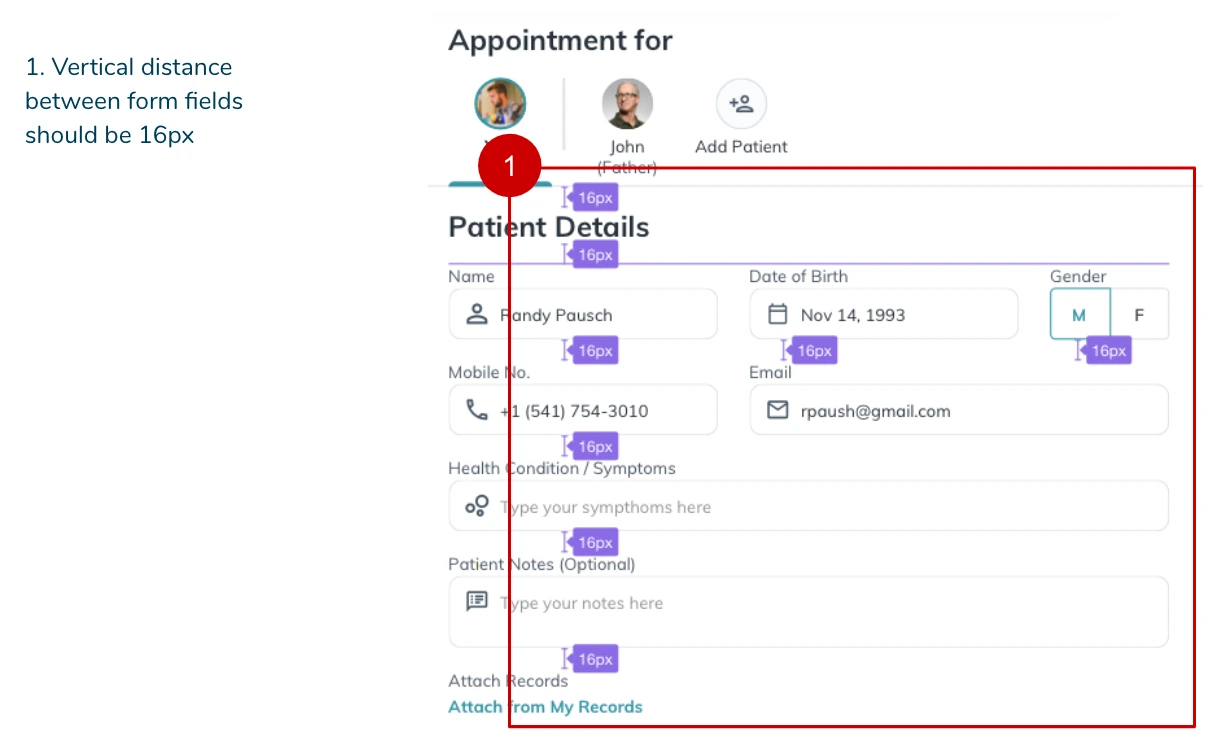The image size is (1224, 744).
Task: Click the calendar icon in Date of Birth
Action: [777, 314]
